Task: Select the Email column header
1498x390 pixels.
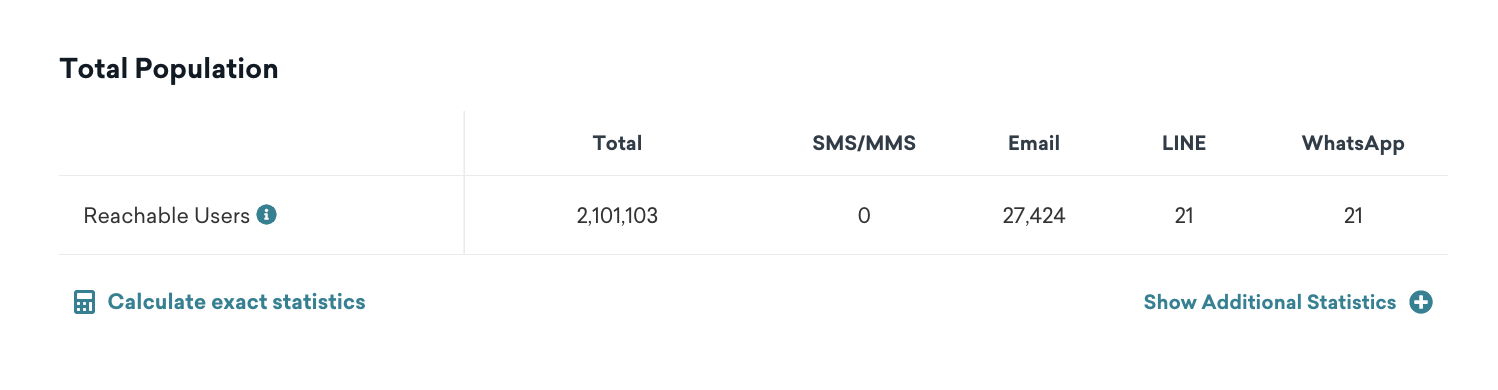Action: [1034, 143]
